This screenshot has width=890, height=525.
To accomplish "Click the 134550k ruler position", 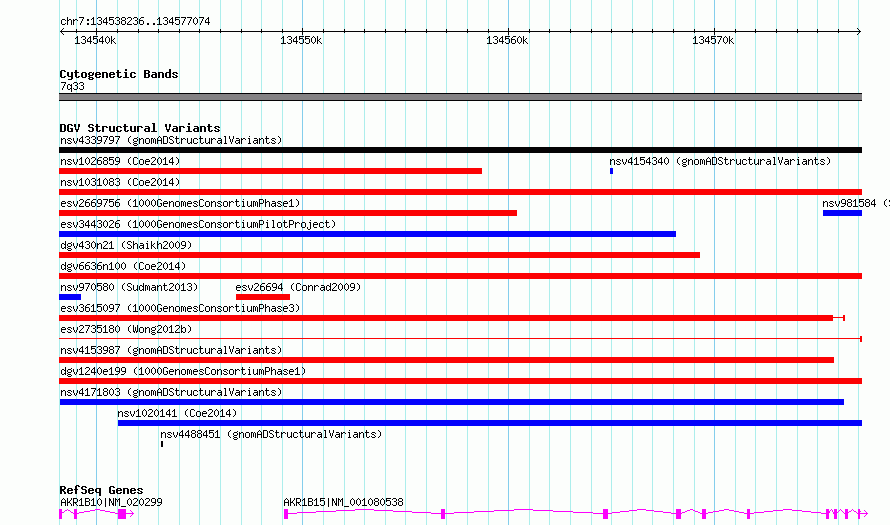I will pos(301,40).
